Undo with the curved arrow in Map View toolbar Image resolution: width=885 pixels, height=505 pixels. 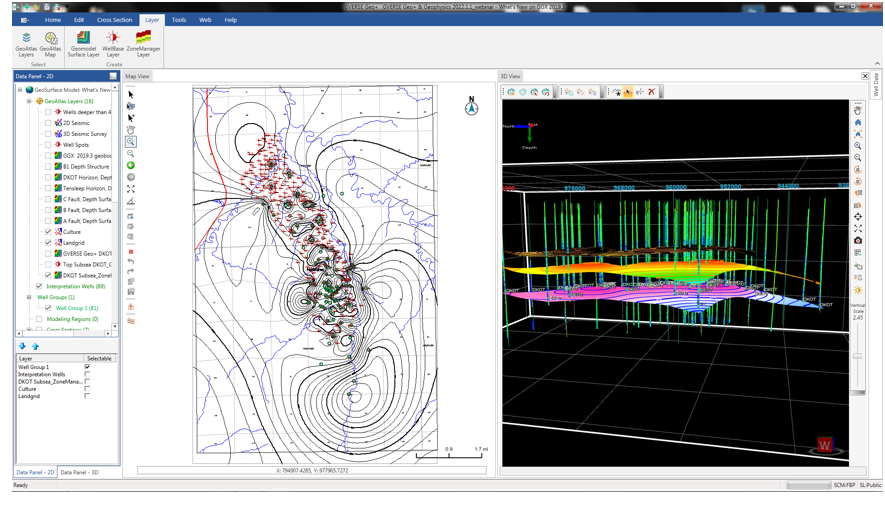click(x=131, y=262)
